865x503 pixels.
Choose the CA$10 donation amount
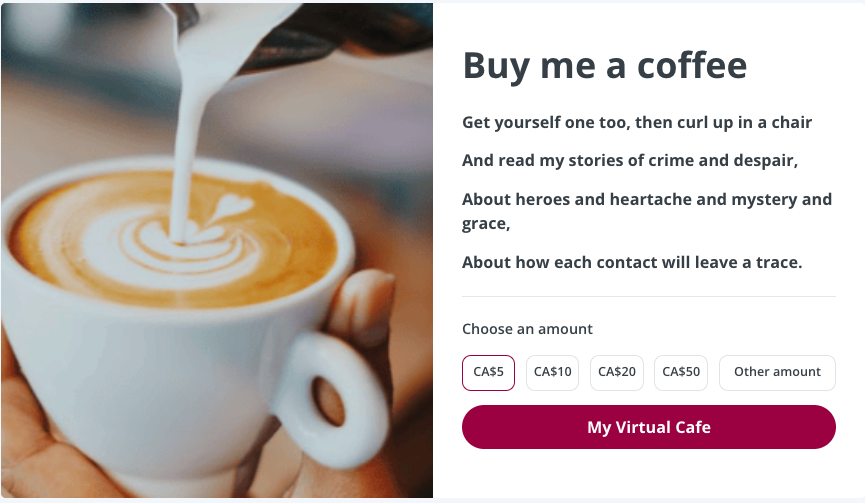pos(552,373)
